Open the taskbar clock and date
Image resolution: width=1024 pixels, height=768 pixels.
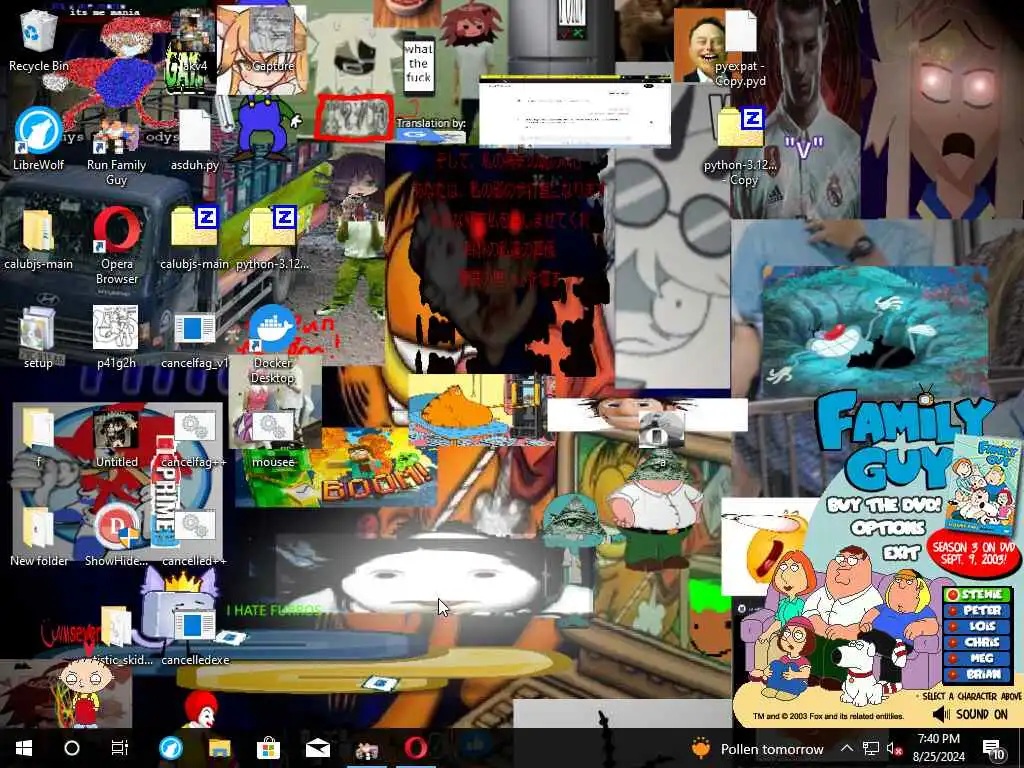(x=938, y=748)
